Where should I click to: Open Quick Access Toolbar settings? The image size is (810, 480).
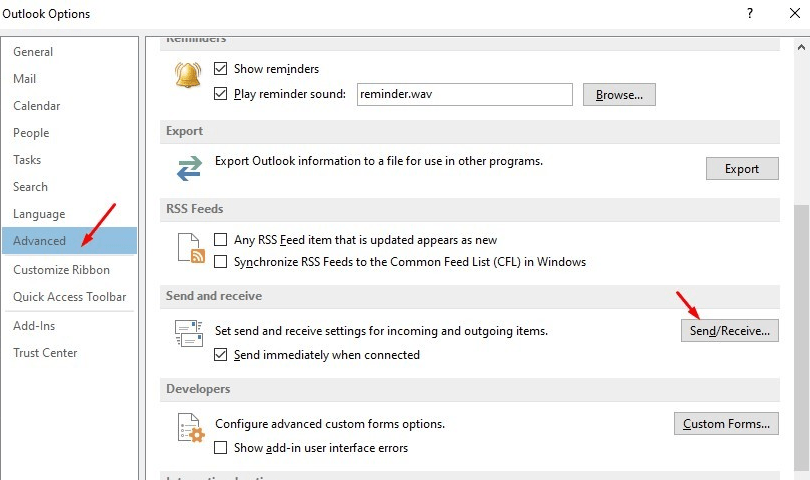[69, 297]
